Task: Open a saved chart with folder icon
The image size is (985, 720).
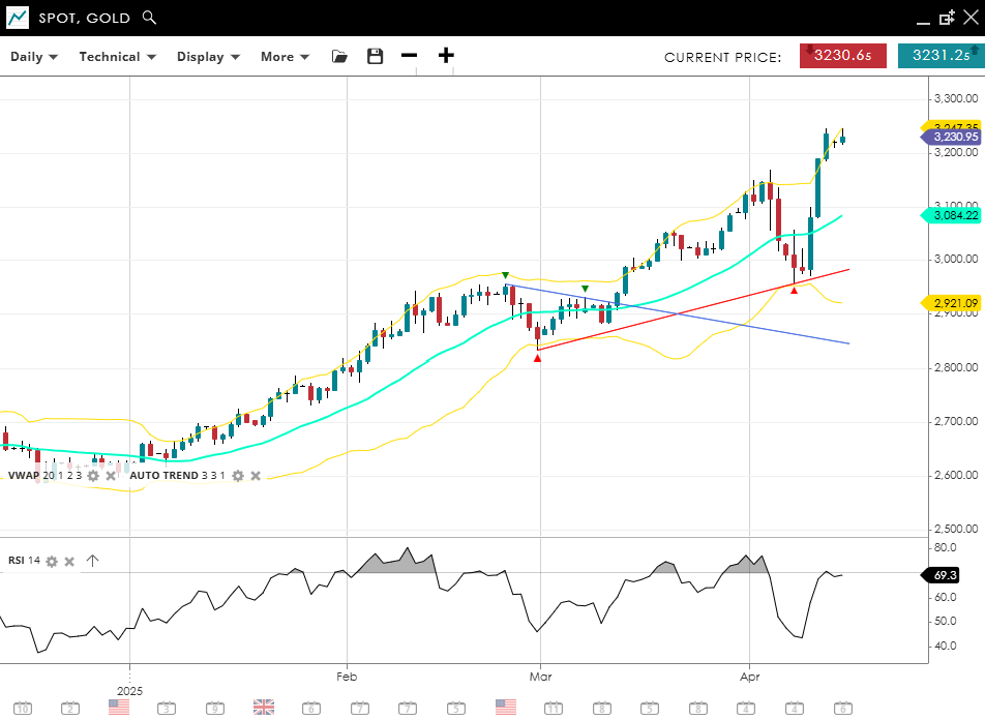Action: [340, 56]
